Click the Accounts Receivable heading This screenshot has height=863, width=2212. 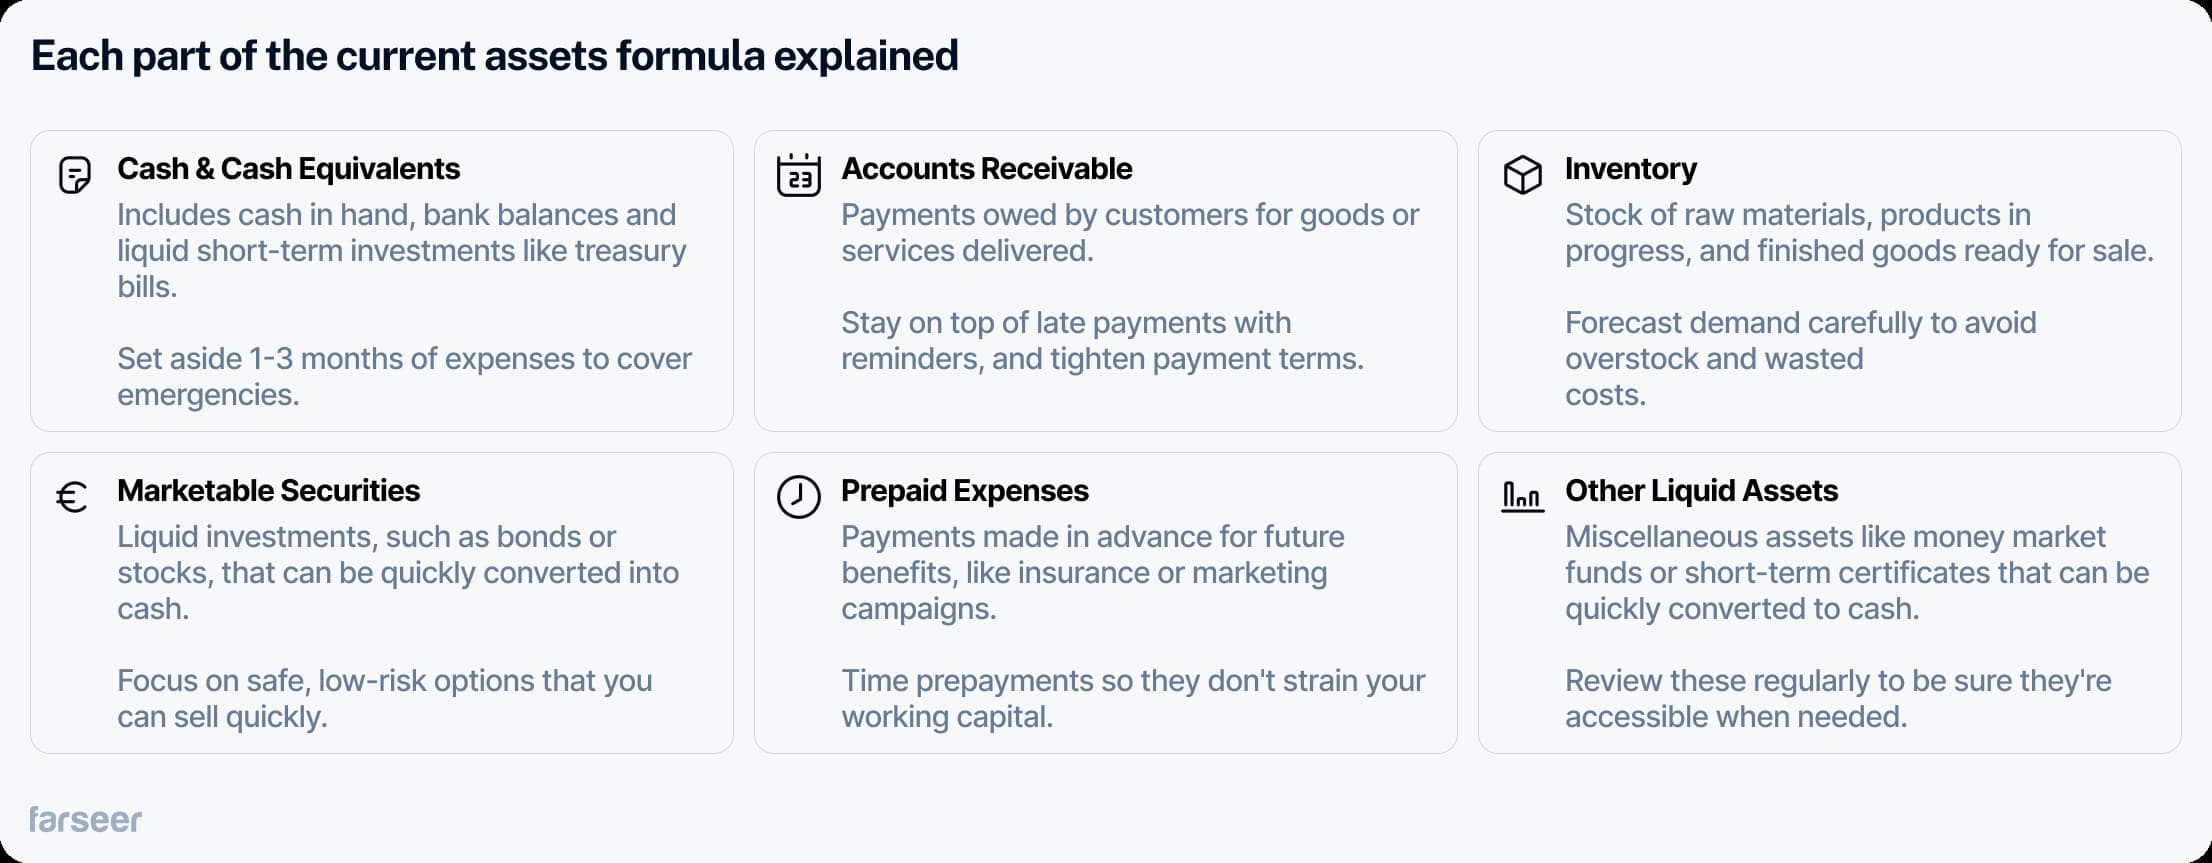point(986,169)
